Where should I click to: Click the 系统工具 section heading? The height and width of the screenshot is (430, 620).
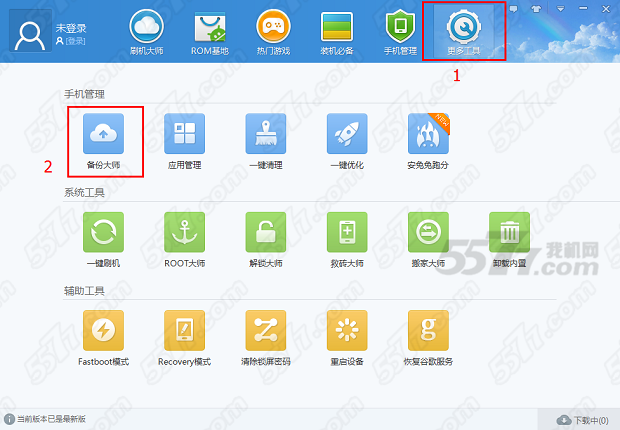(84, 193)
